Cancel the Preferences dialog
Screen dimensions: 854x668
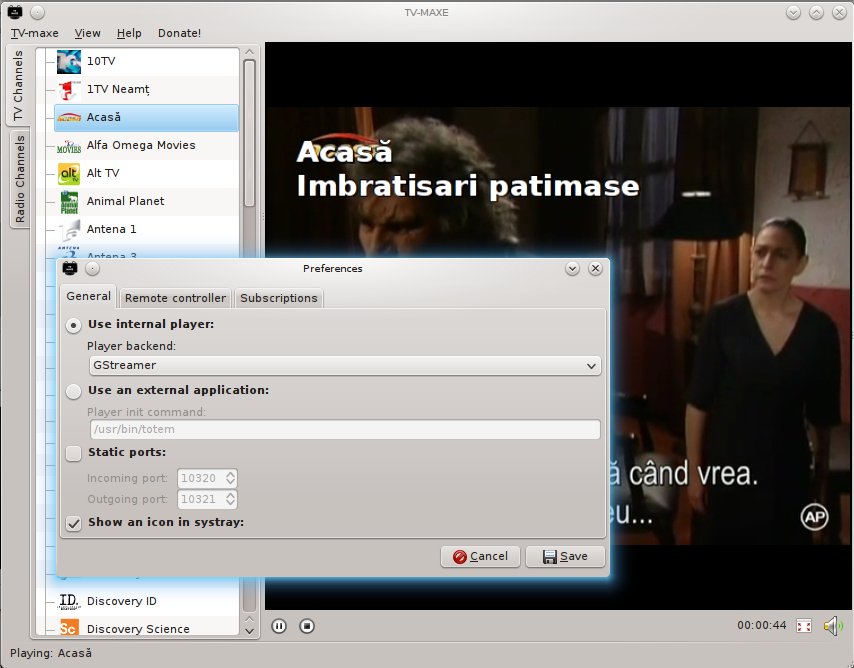tap(480, 556)
